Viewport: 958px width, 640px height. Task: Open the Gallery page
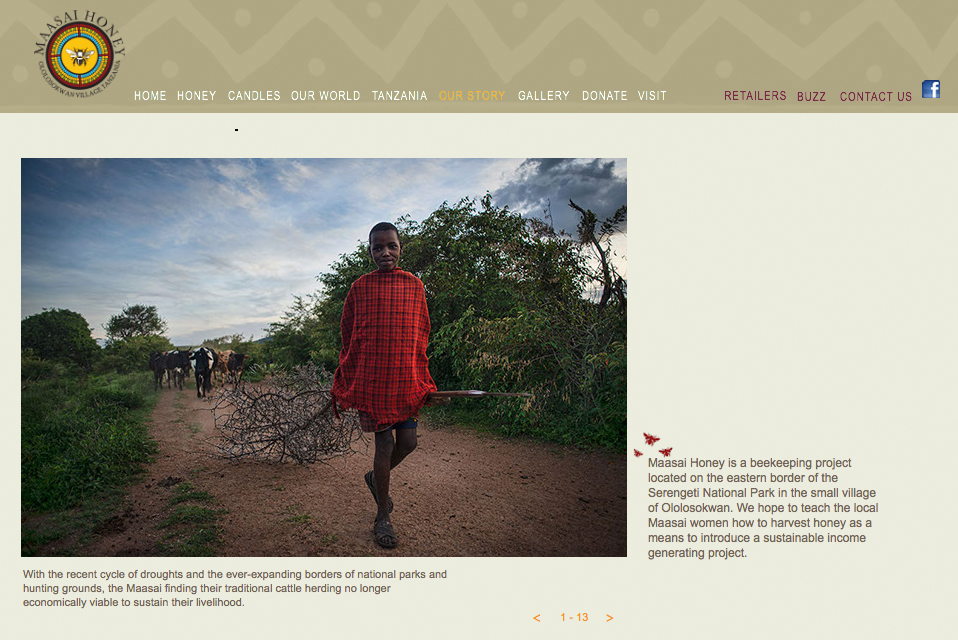pos(544,96)
